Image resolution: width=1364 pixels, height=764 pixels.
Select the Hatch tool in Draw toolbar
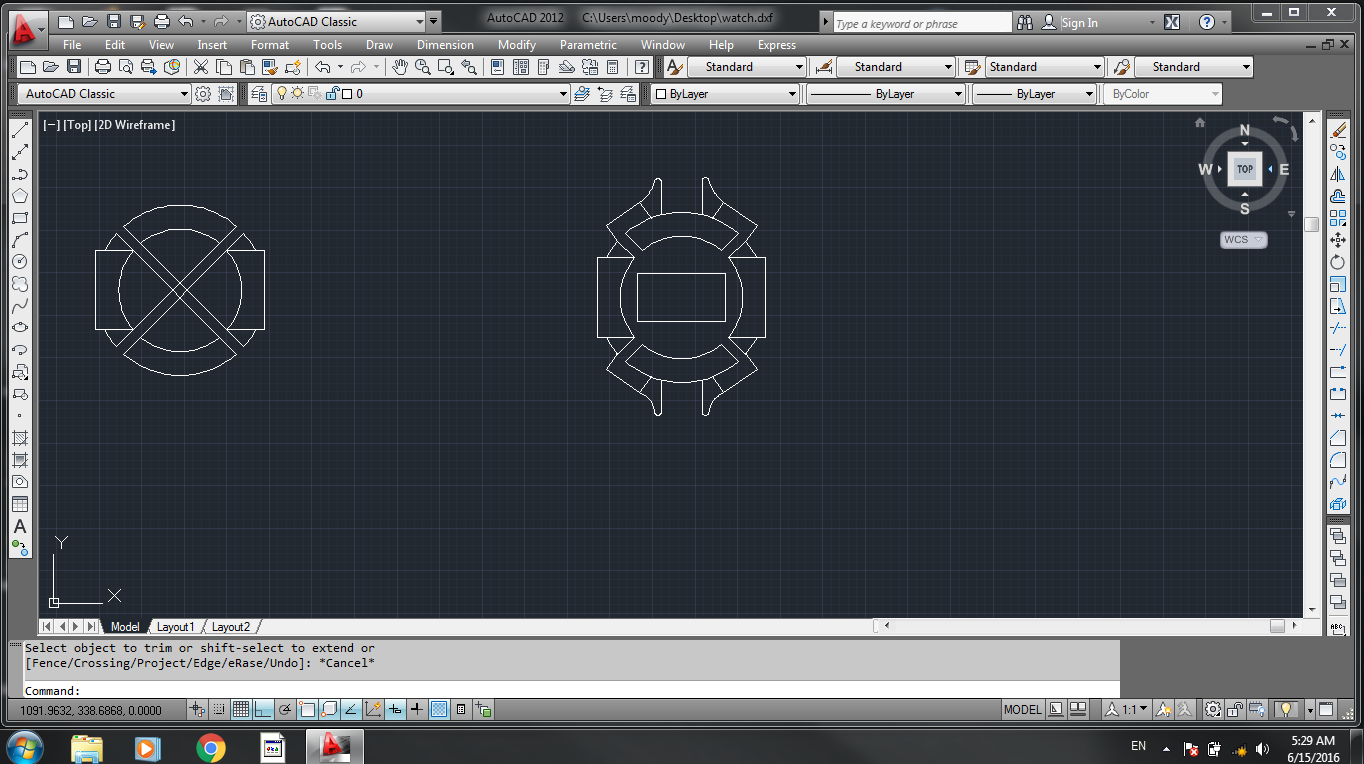tap(20, 438)
